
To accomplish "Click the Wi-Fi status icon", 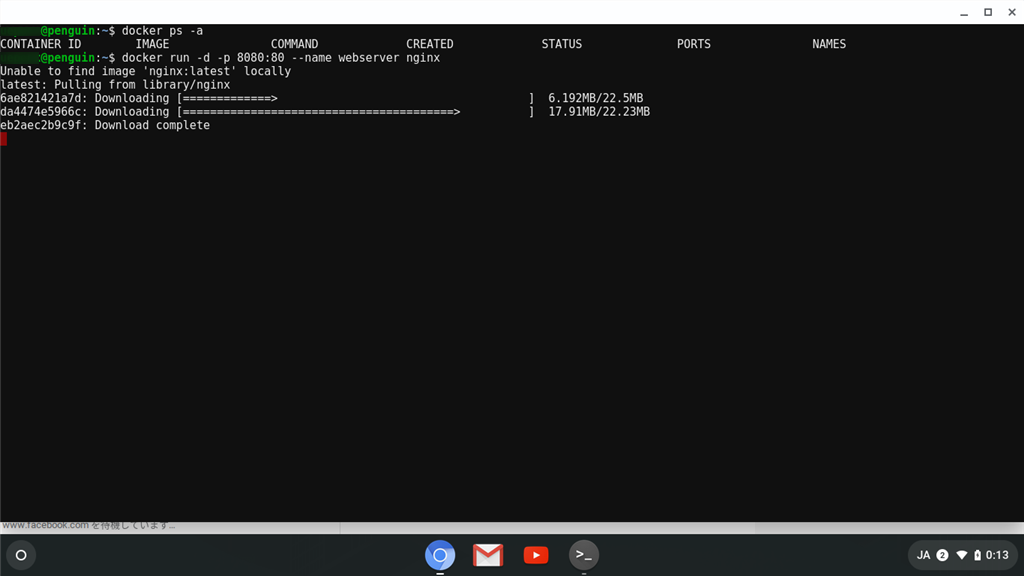I will 962,555.
